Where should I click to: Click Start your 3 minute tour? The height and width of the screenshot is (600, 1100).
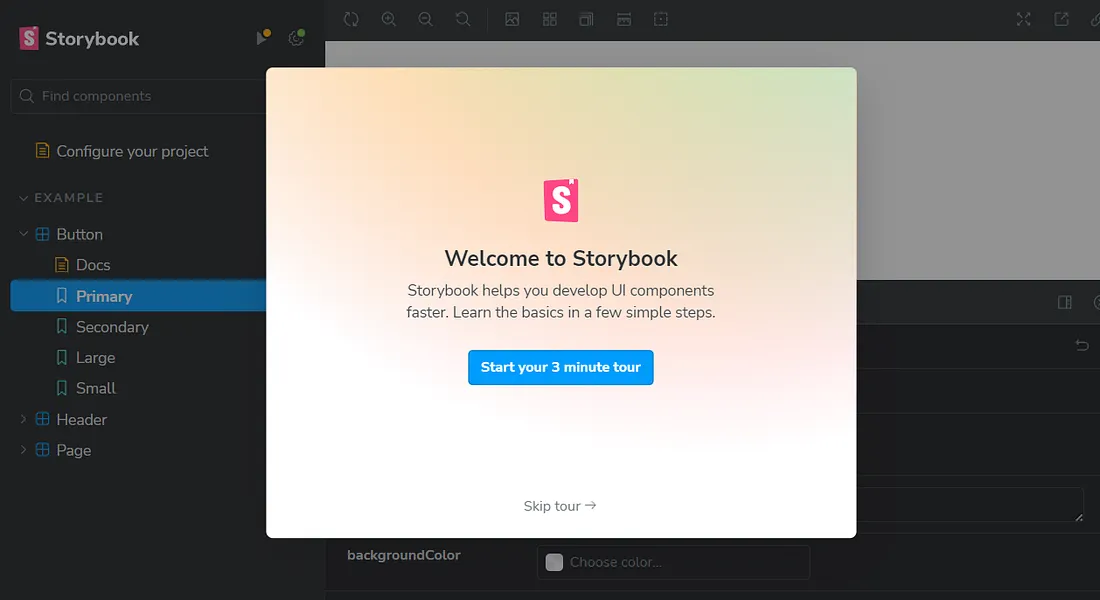pos(560,367)
